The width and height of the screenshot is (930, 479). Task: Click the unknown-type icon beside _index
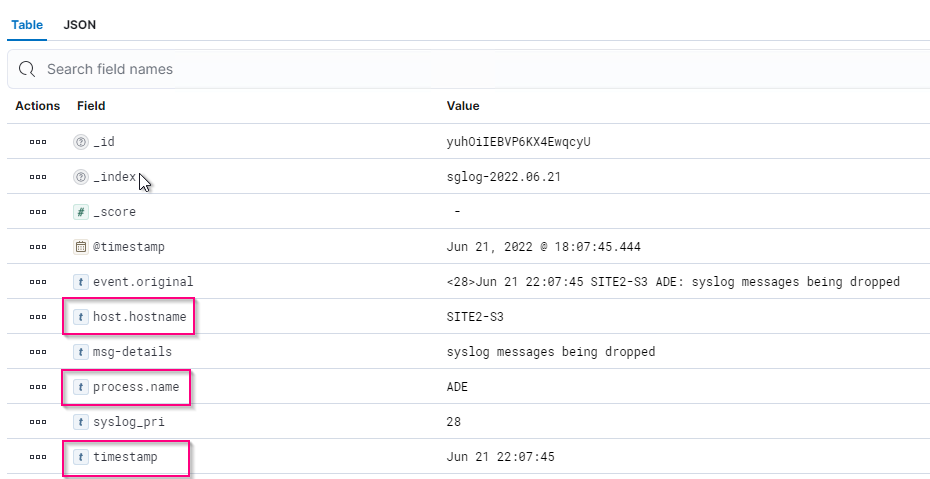point(81,177)
